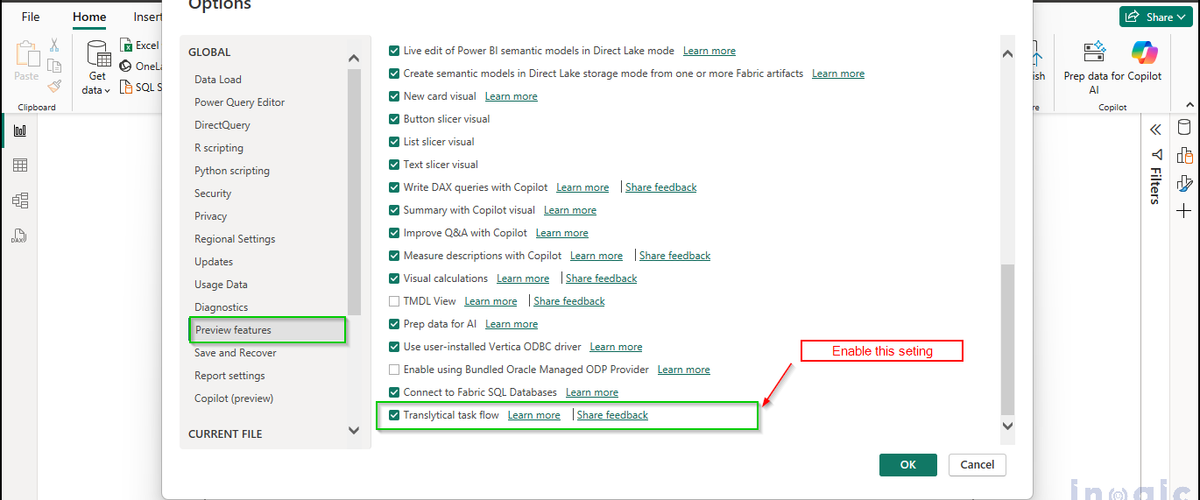
Task: Click the Cancel button
Action: coord(977,465)
